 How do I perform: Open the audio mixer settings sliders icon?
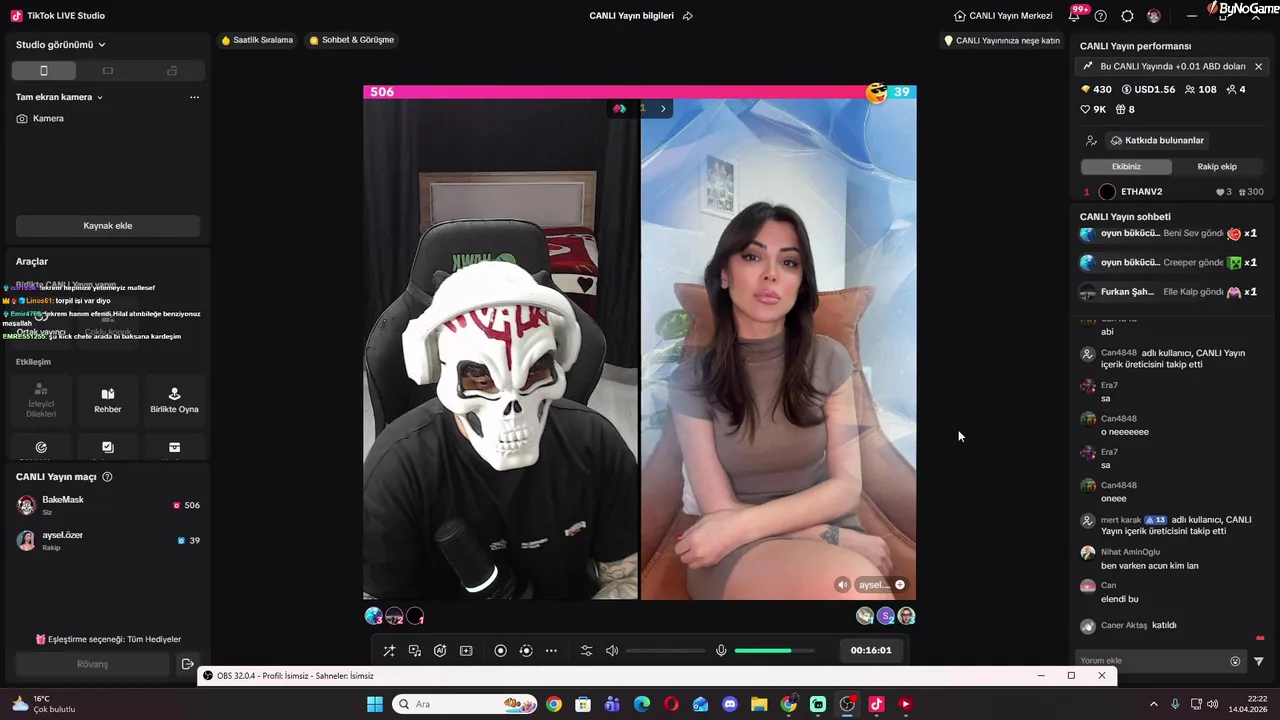587,650
